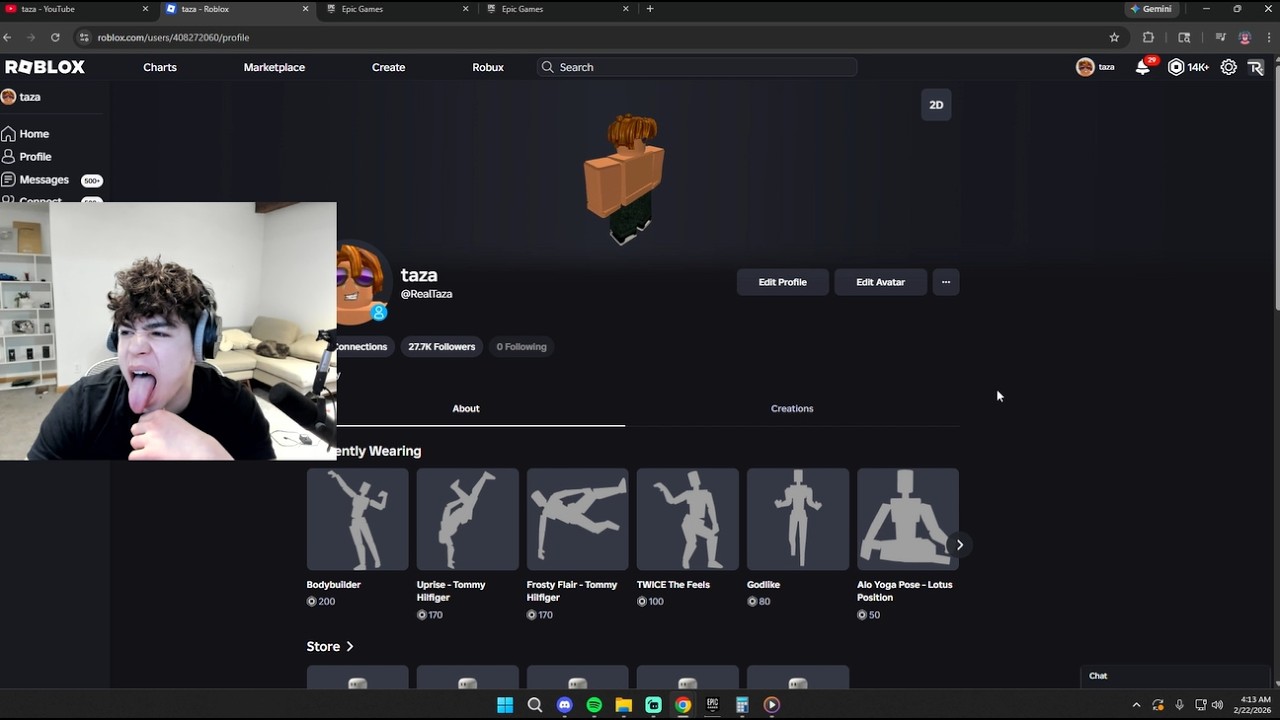Open Epic Games Launcher from taskbar
This screenshot has height=720, width=1280.
click(712, 705)
